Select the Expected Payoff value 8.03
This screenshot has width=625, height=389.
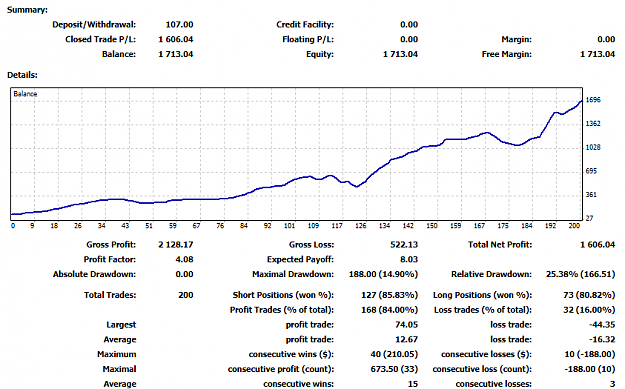click(x=409, y=259)
